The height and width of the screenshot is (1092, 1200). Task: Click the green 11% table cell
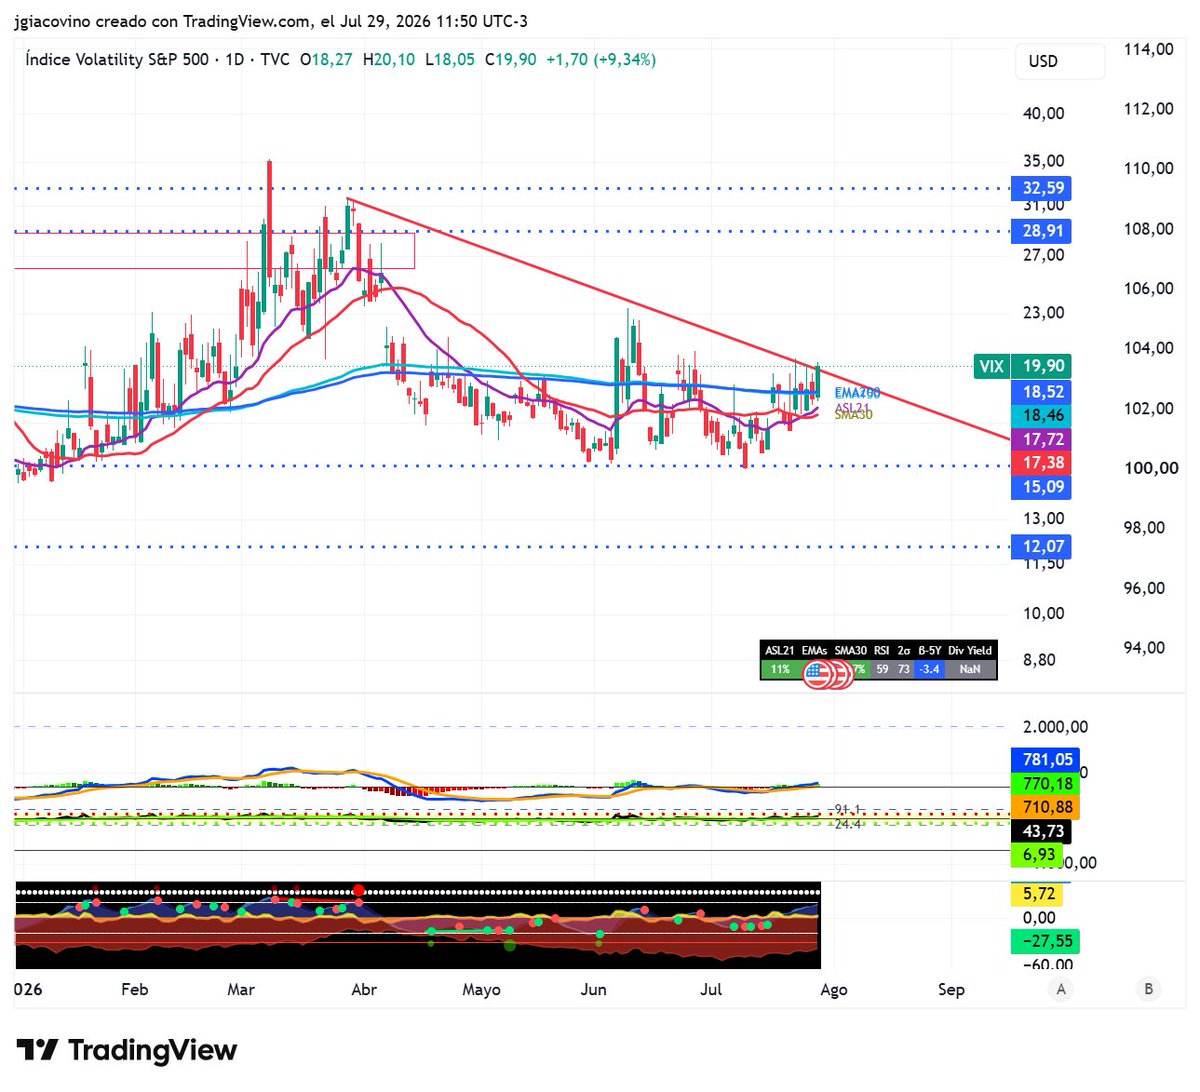(x=780, y=669)
